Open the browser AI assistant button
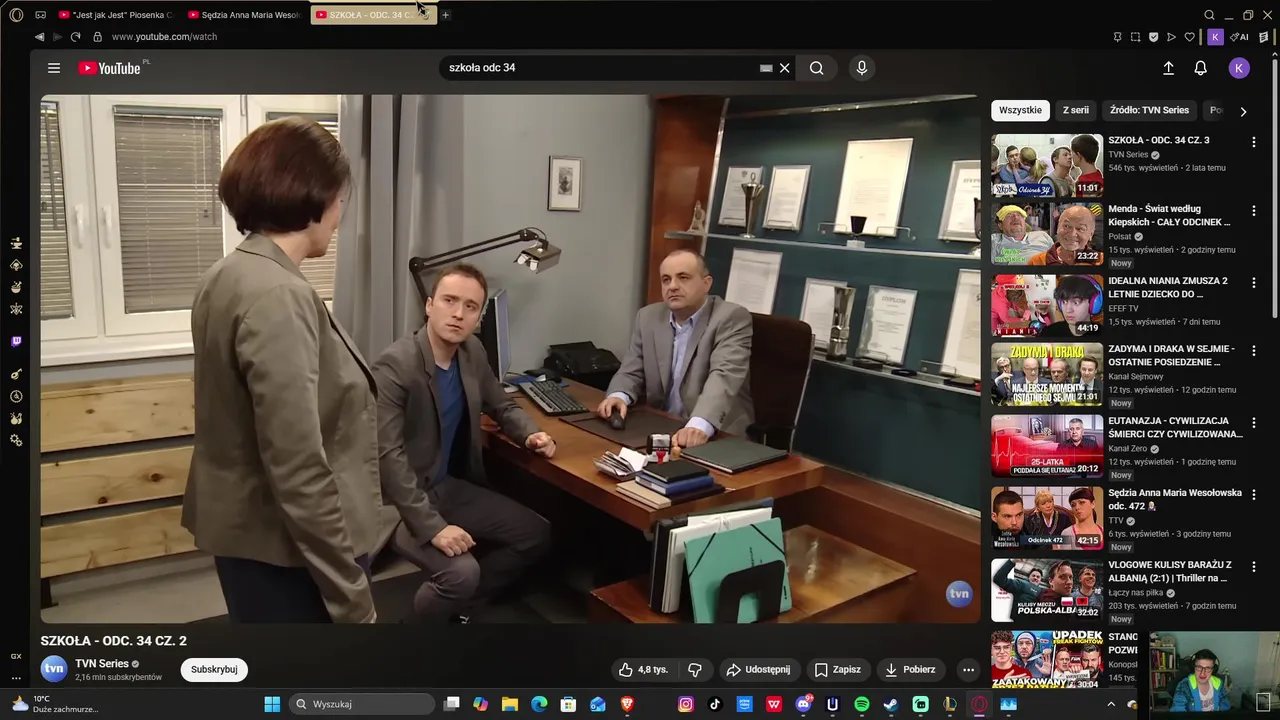The height and width of the screenshot is (720, 1280). pyautogui.click(x=1240, y=37)
